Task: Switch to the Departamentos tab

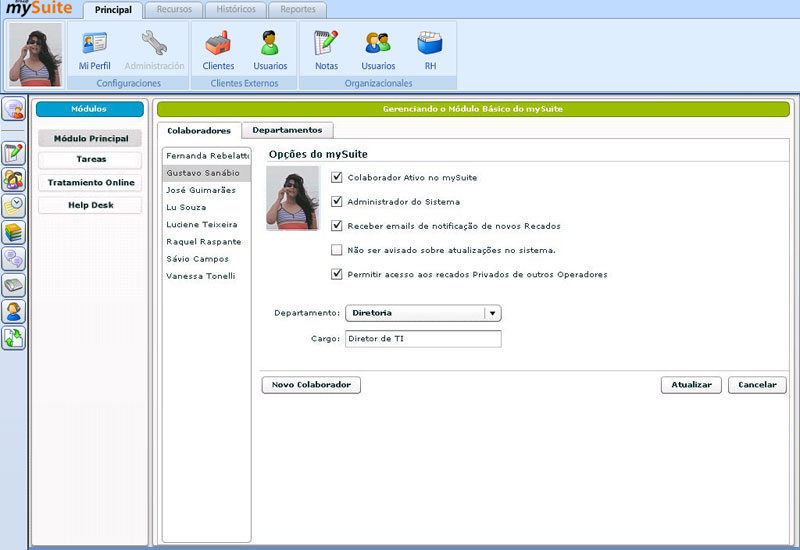Action: 287,130
